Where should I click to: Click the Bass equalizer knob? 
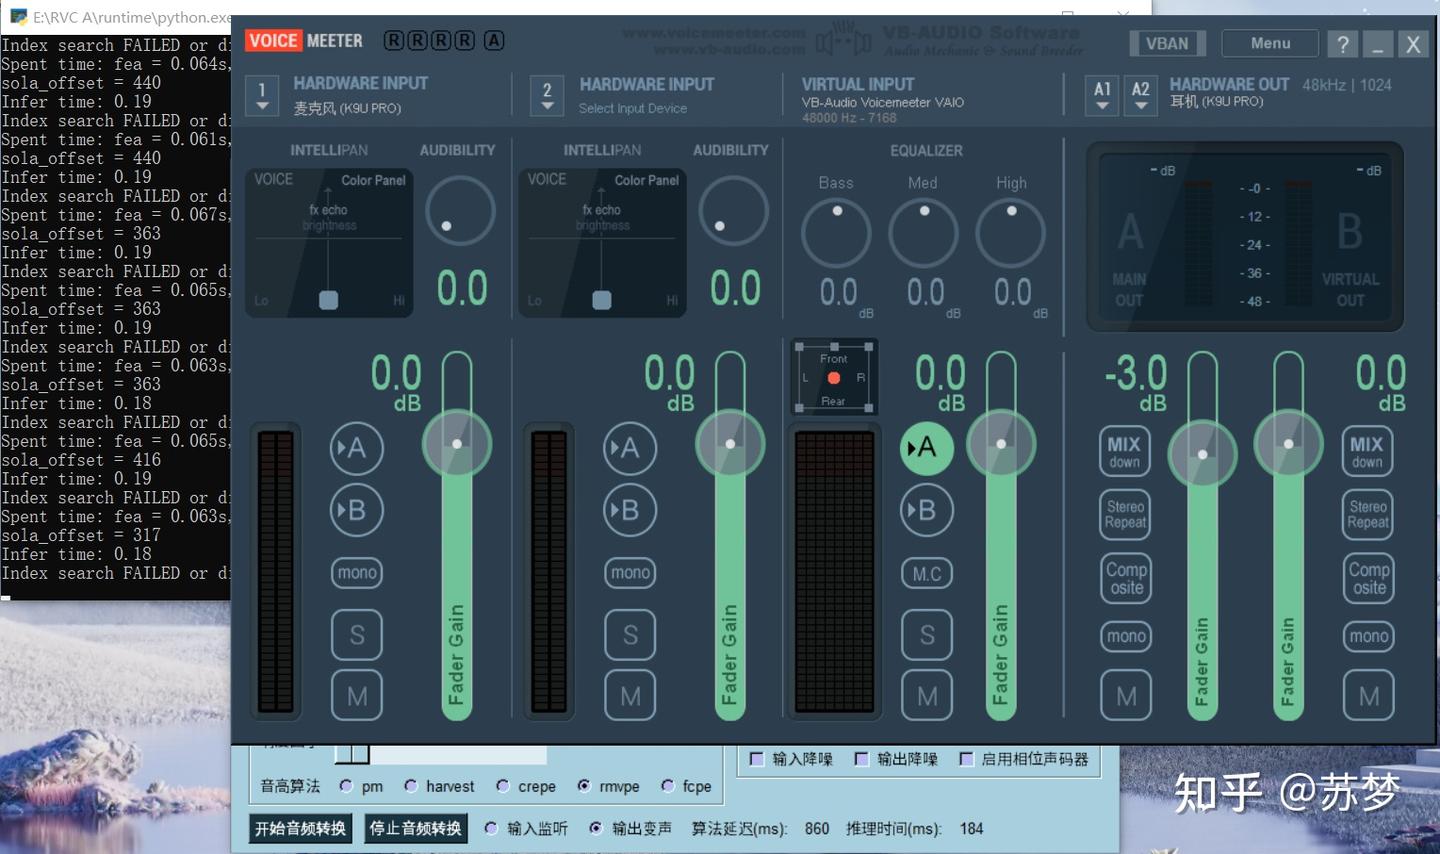coord(836,233)
